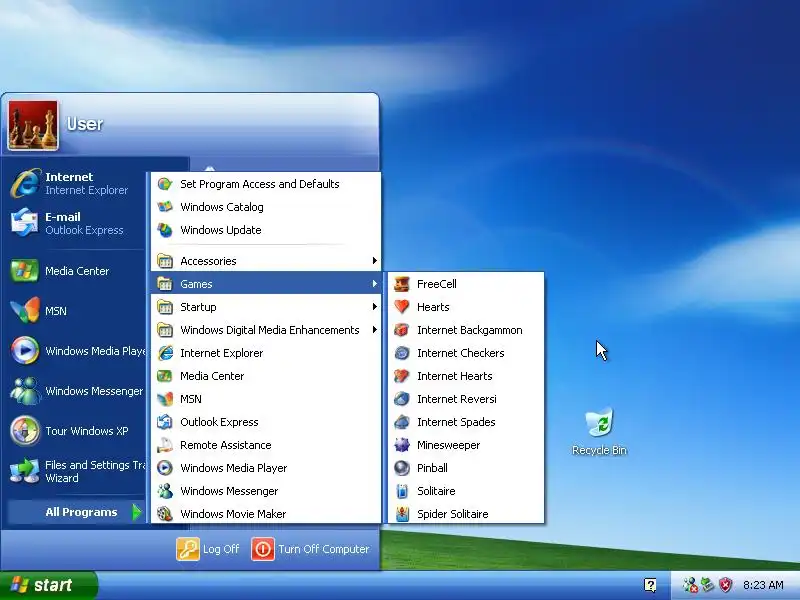Image resolution: width=800 pixels, height=600 pixels.
Task: Click the red security shield tray icon
Action: pyautogui.click(x=725, y=585)
